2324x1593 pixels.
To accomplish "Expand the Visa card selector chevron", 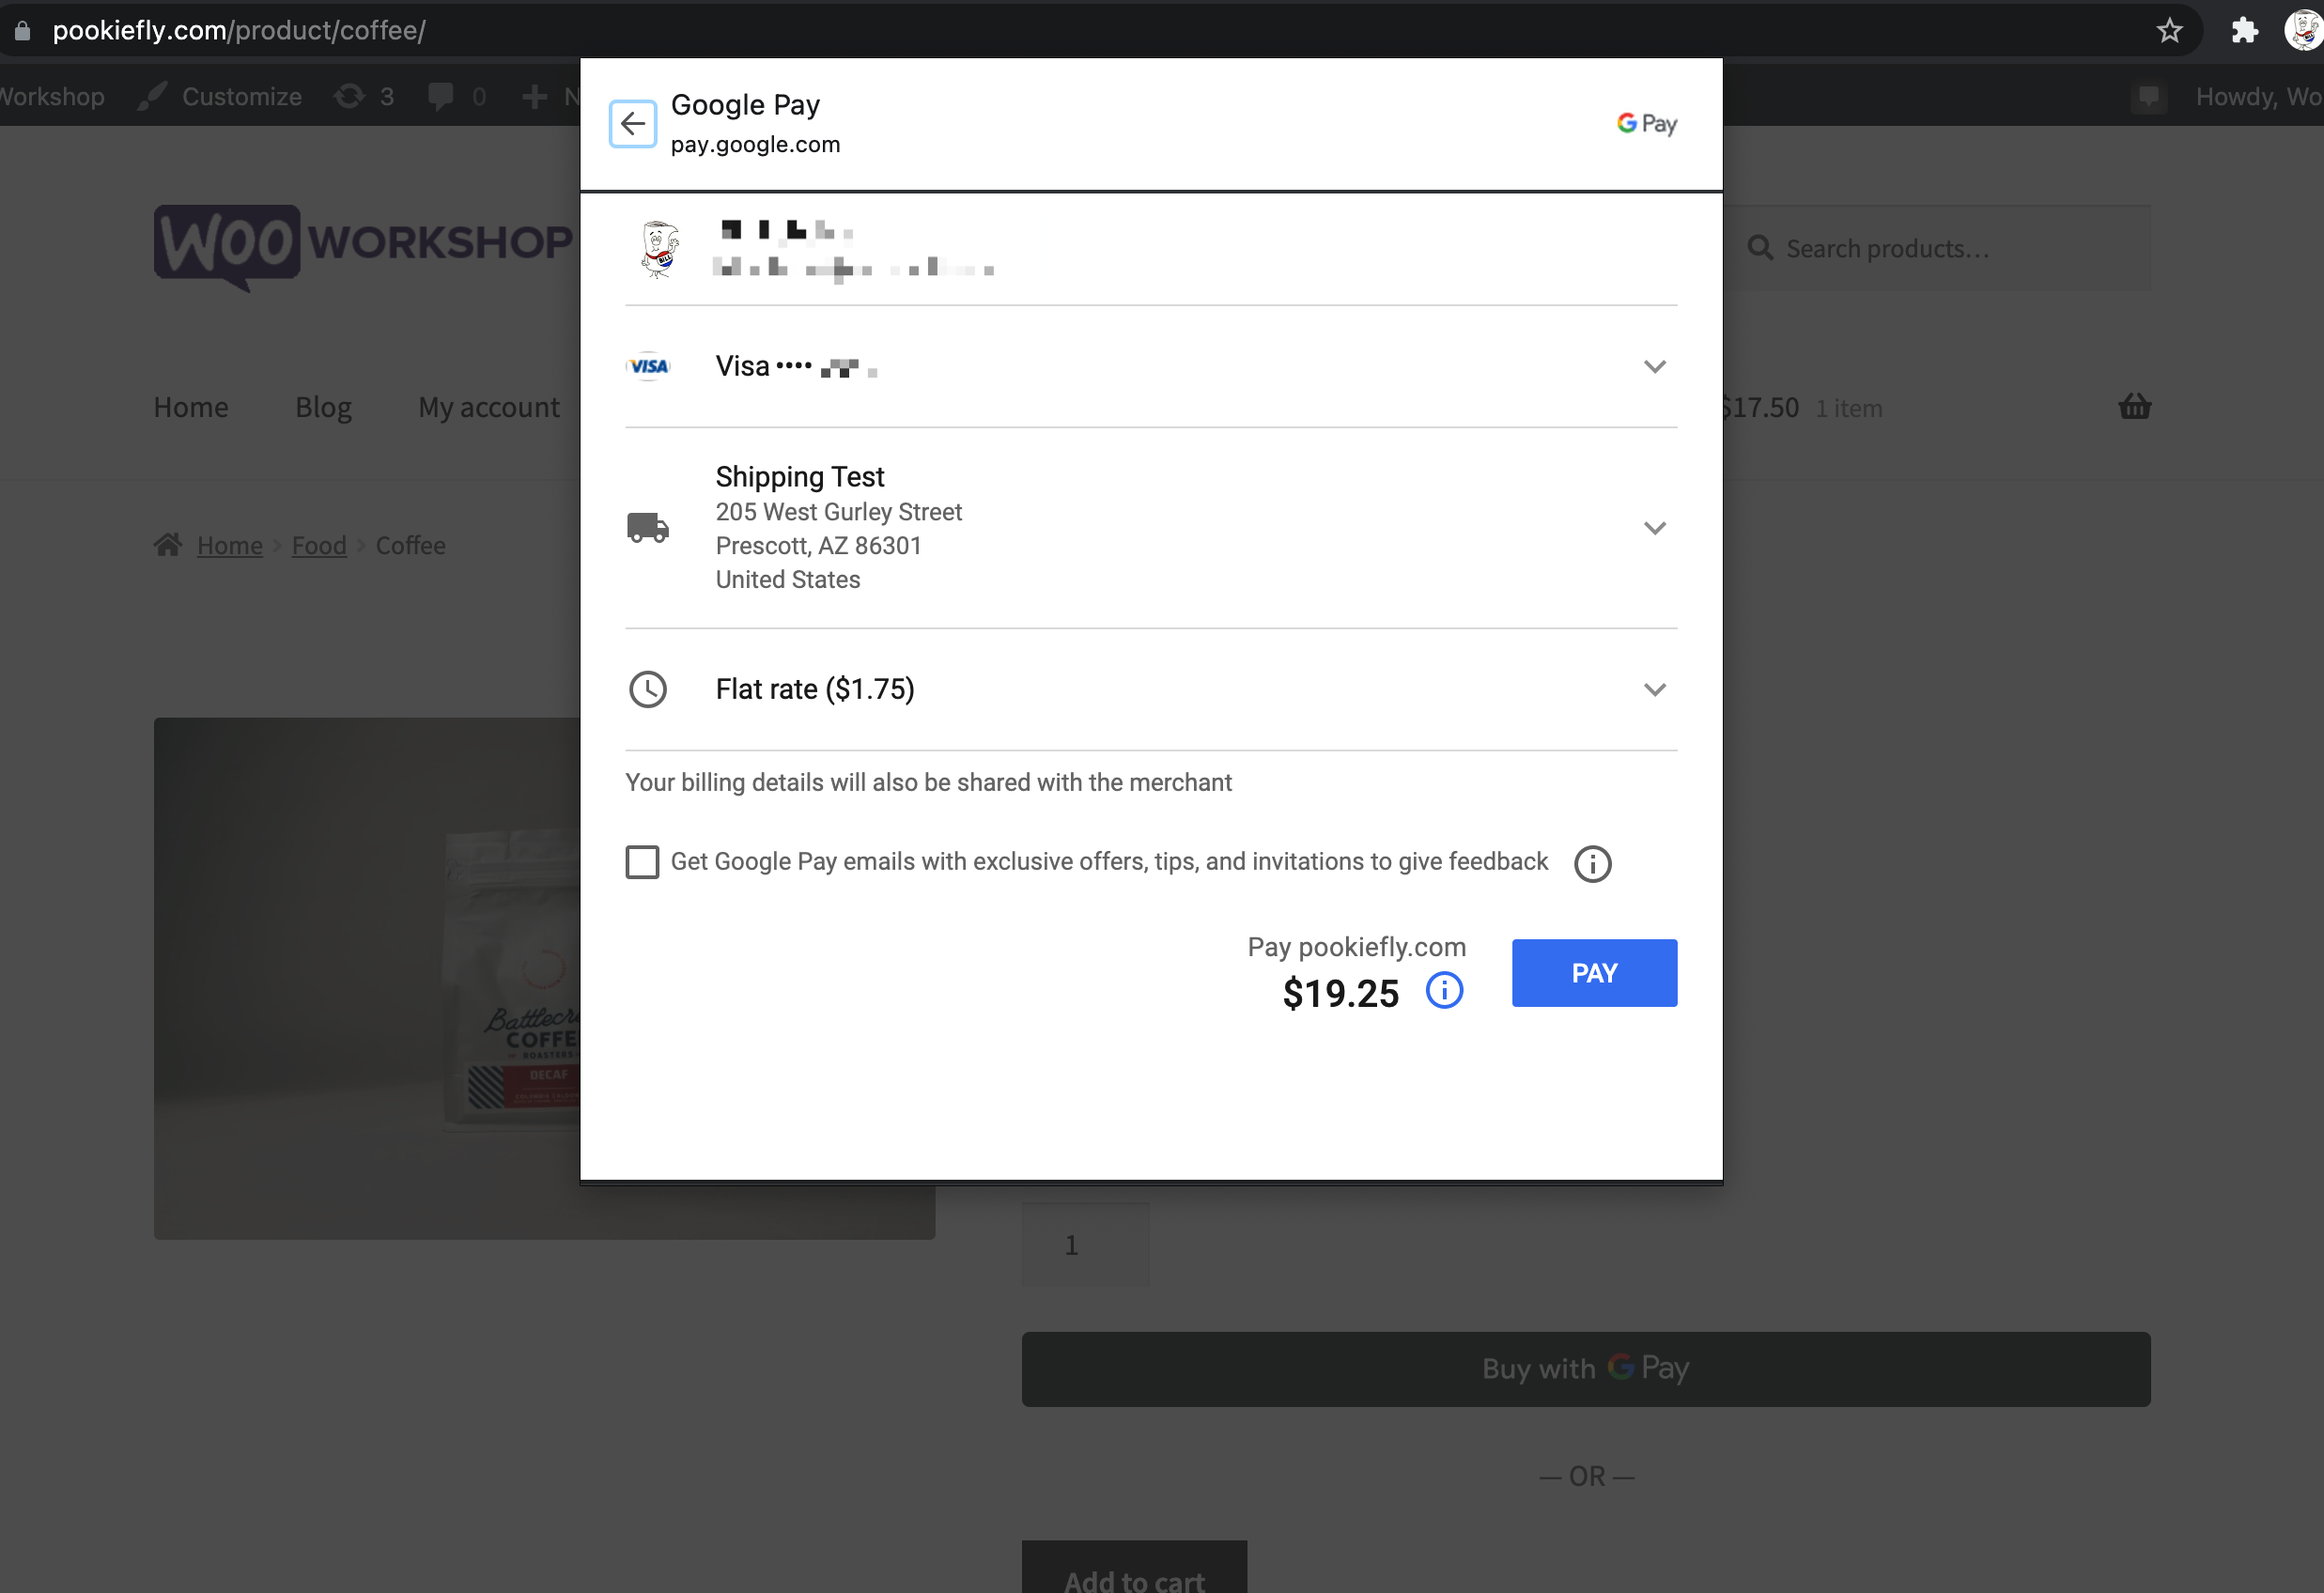I will pos(1654,367).
